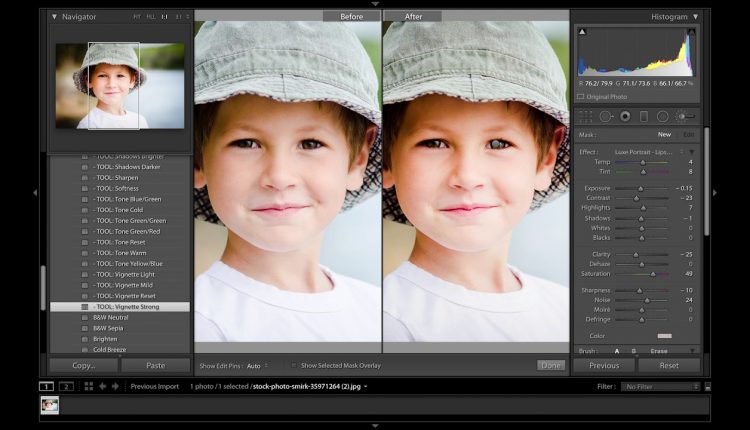Select the Adjustment Brush tool icon
750x430 pixels.
click(684, 116)
